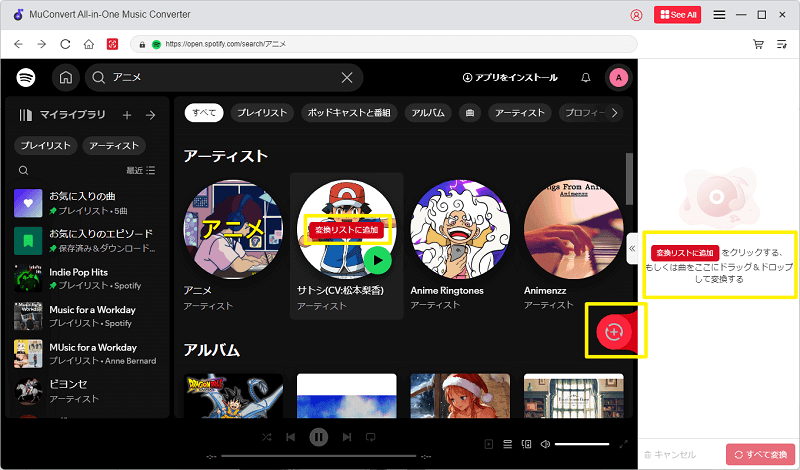Click the red music service switch icon
This screenshot has height=470, width=800.
tap(112, 44)
